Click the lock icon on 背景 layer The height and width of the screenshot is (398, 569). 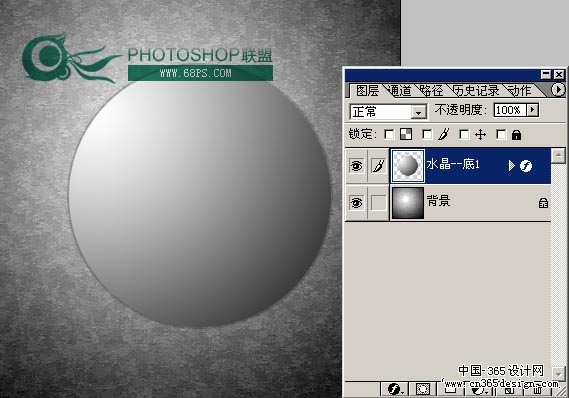point(543,203)
